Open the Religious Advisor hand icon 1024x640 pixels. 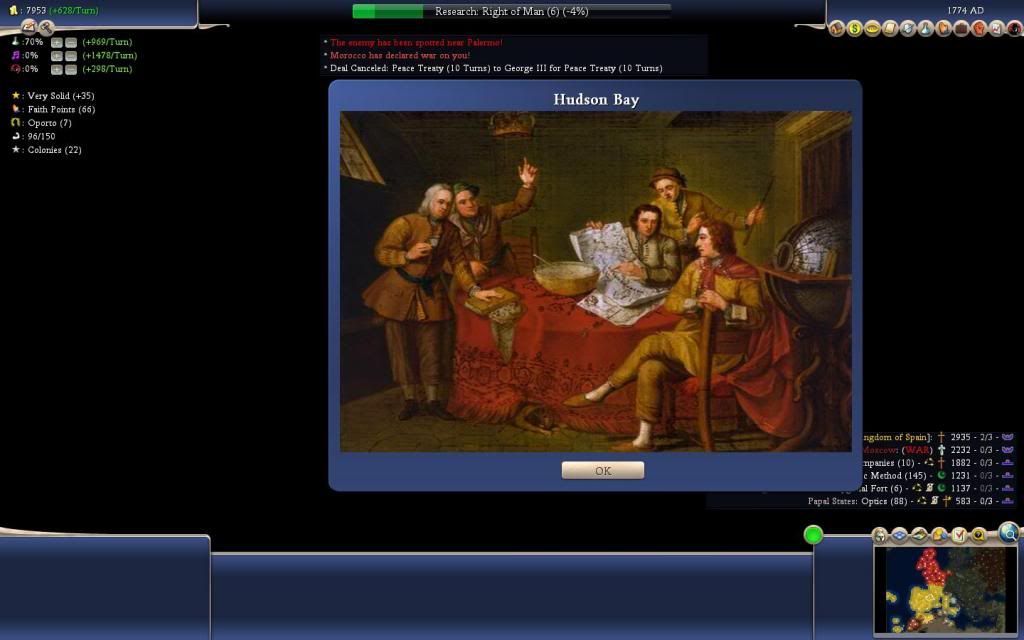(x=943, y=29)
